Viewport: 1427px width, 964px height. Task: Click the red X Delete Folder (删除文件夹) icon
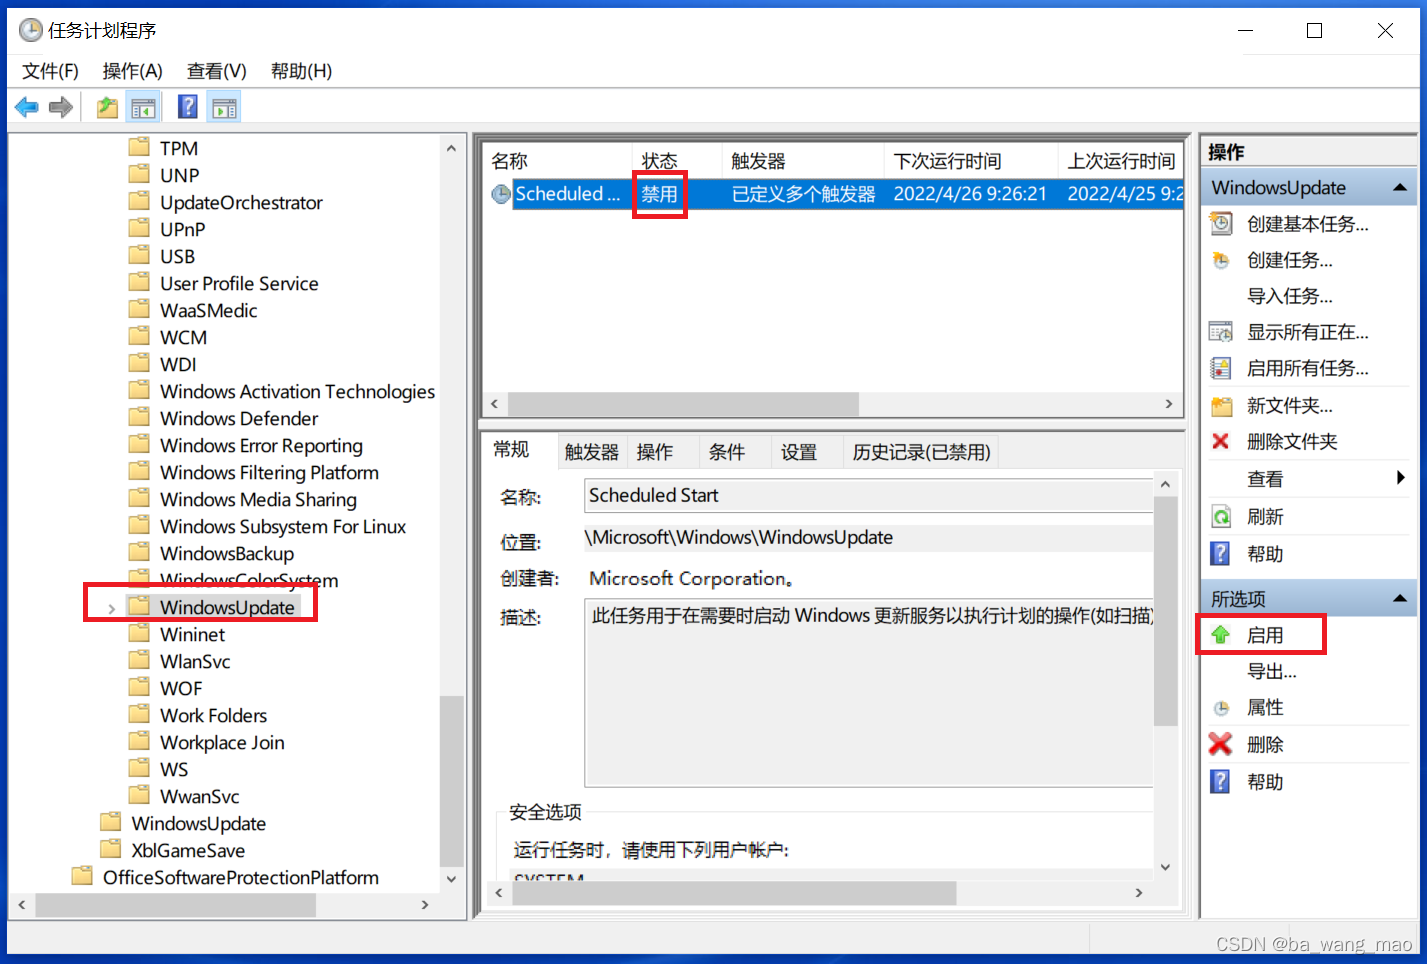coord(1221,441)
